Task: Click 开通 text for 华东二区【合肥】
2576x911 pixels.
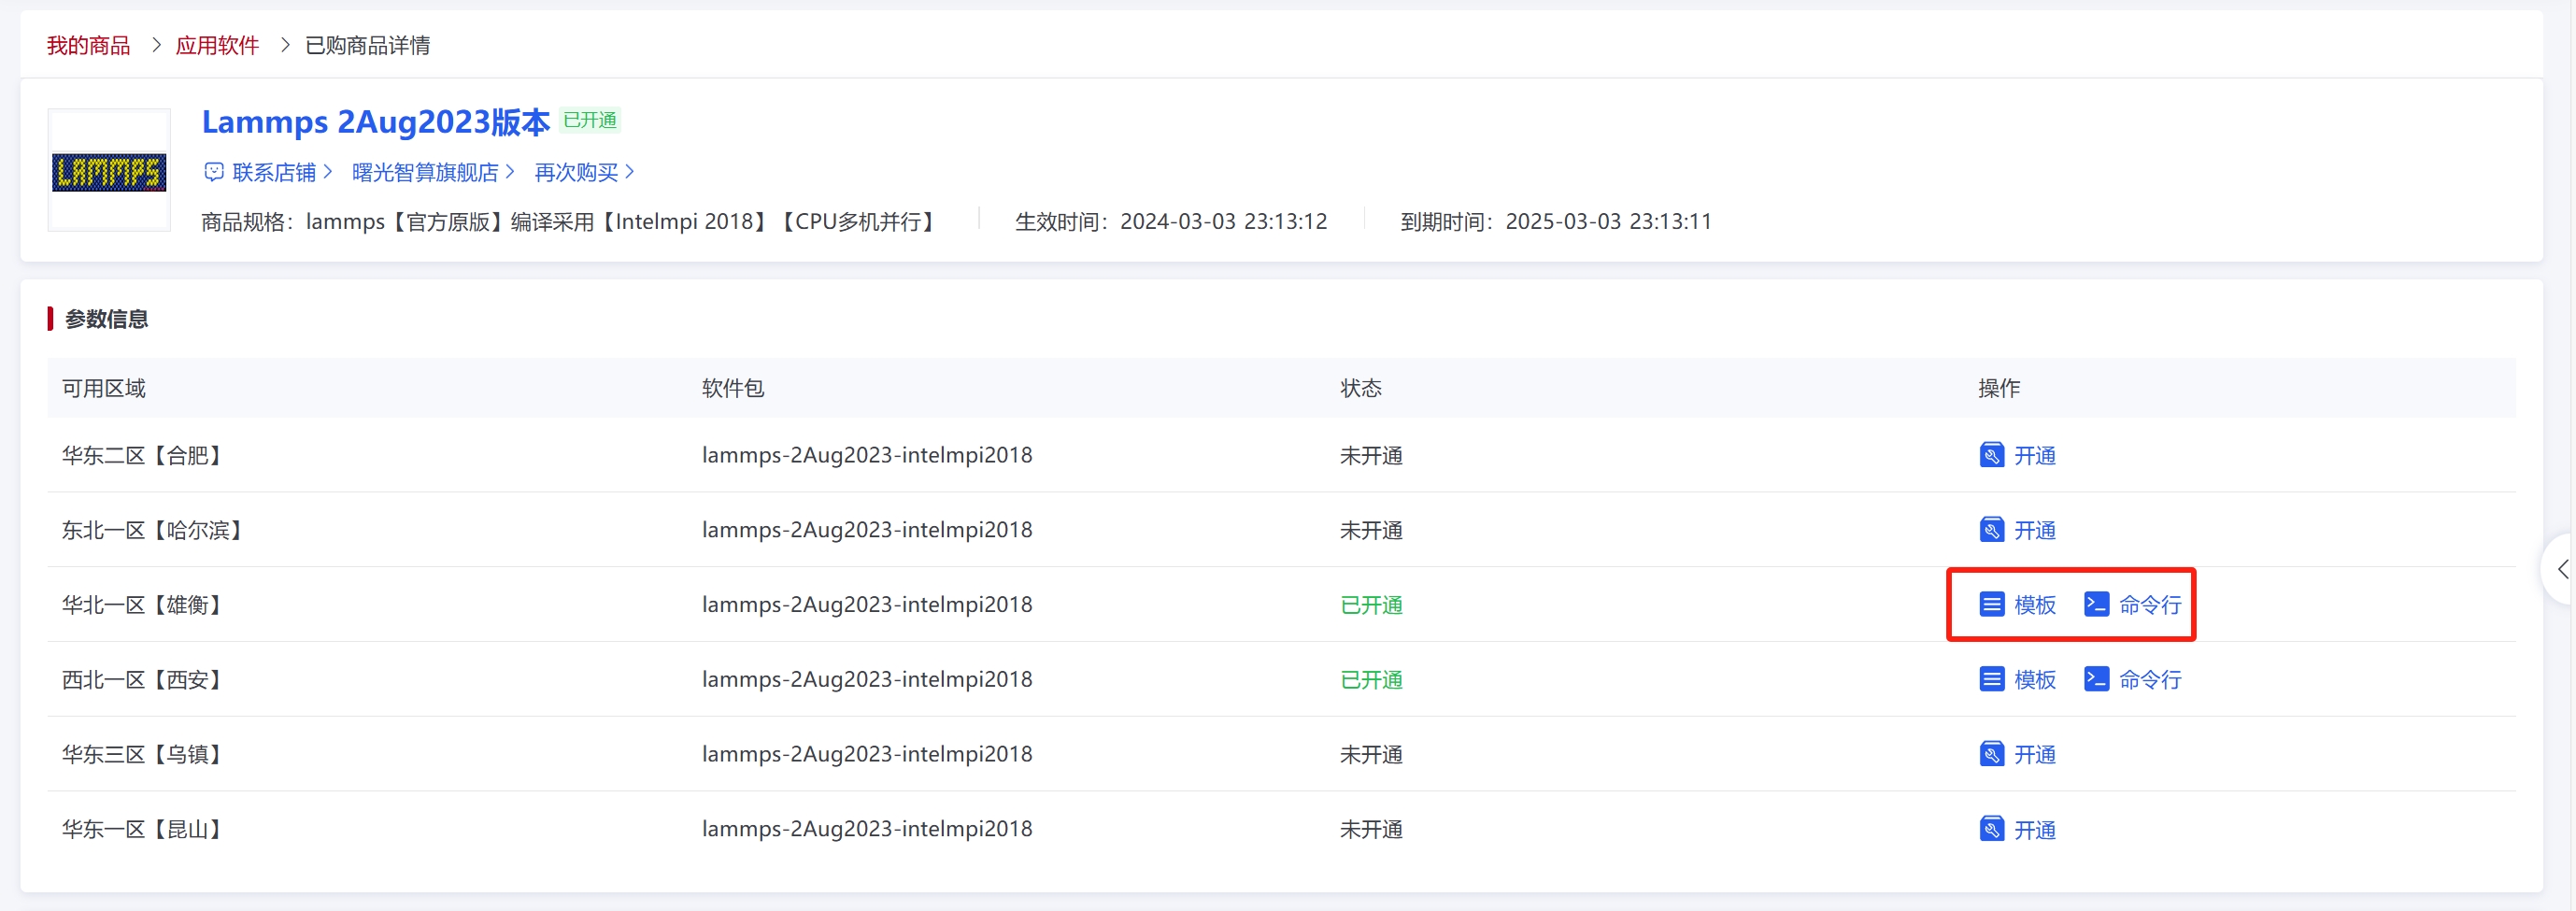Action: click(x=2034, y=455)
